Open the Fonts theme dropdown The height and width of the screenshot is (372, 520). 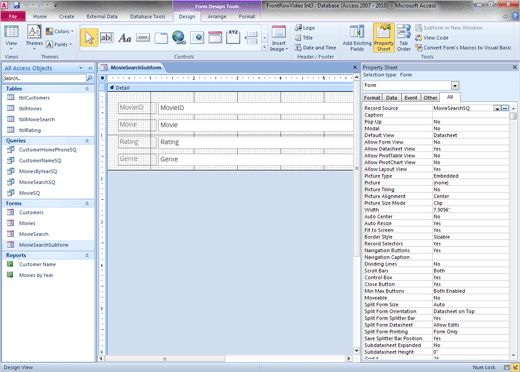click(x=59, y=44)
